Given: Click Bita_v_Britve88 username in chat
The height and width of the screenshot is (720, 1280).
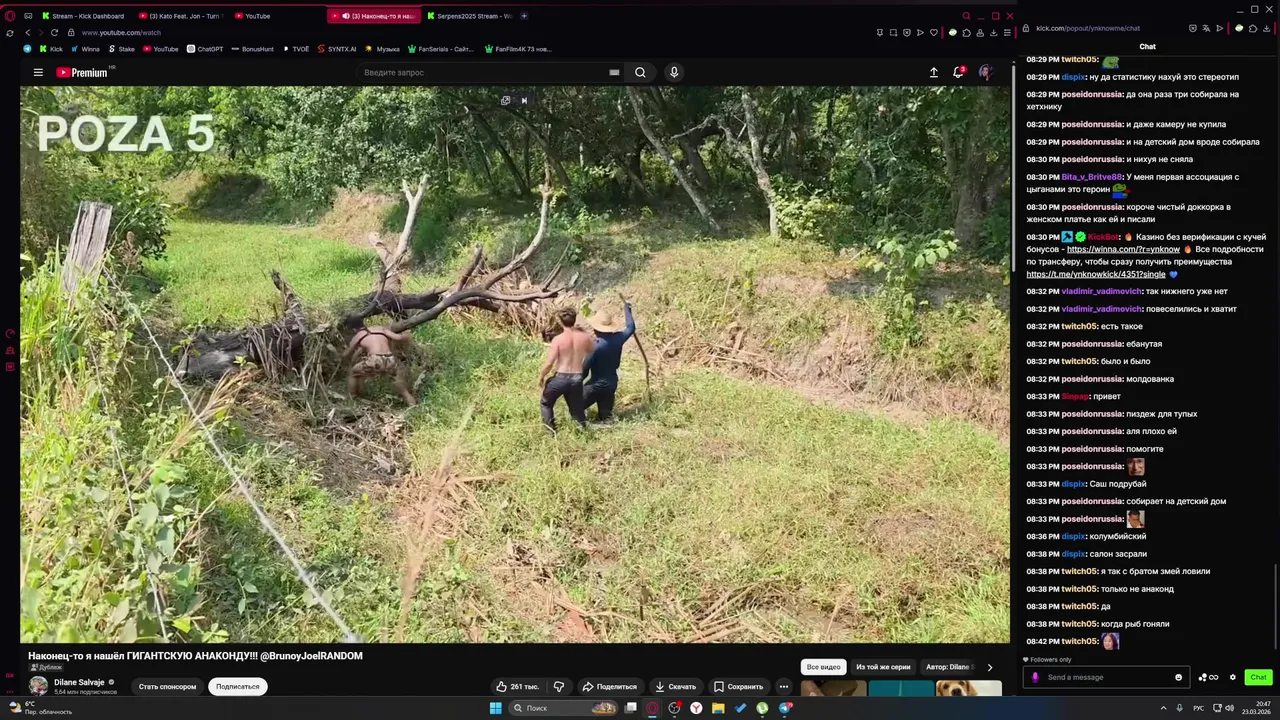Looking at the screenshot, I should [x=1092, y=177].
